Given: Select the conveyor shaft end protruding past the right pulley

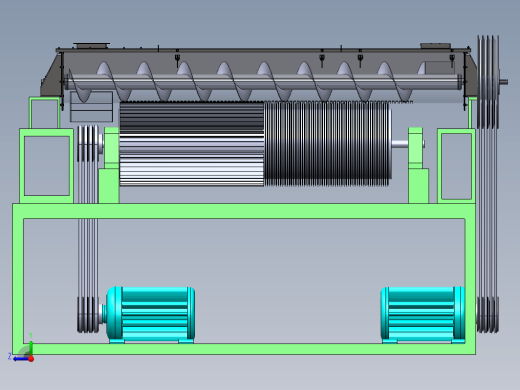Looking at the screenshot, I should (504, 82).
